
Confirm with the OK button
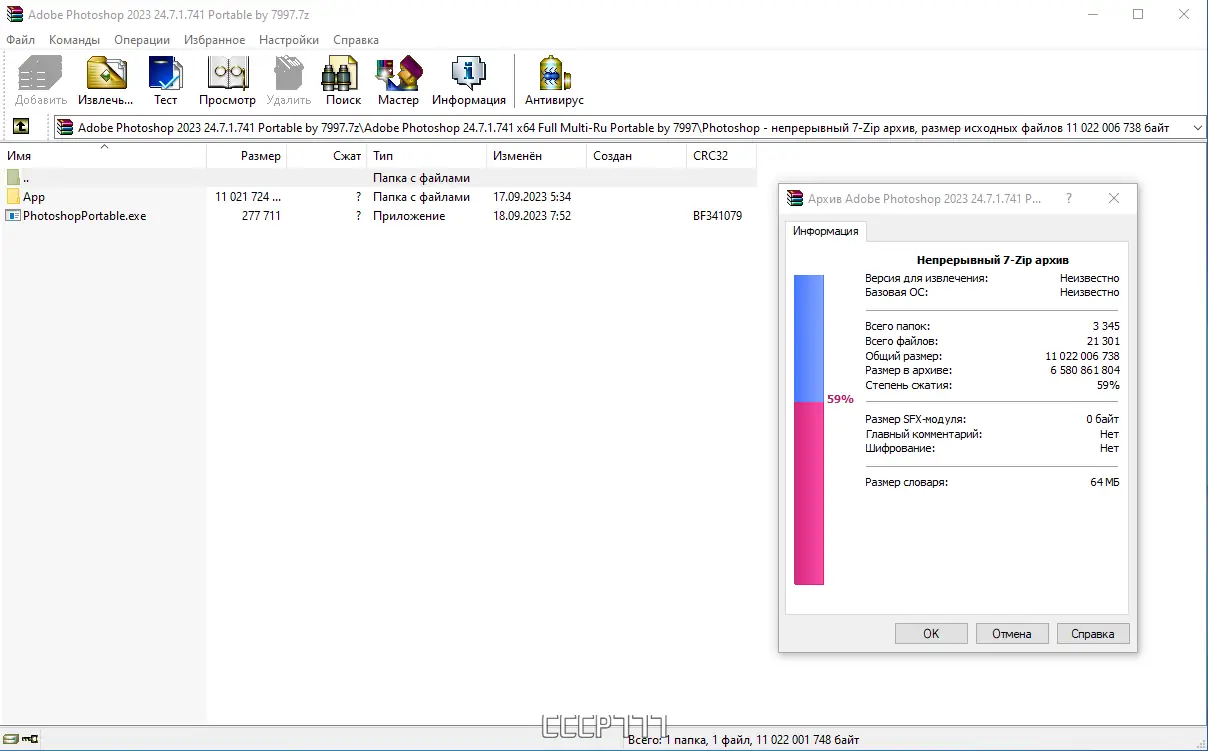tap(930, 633)
